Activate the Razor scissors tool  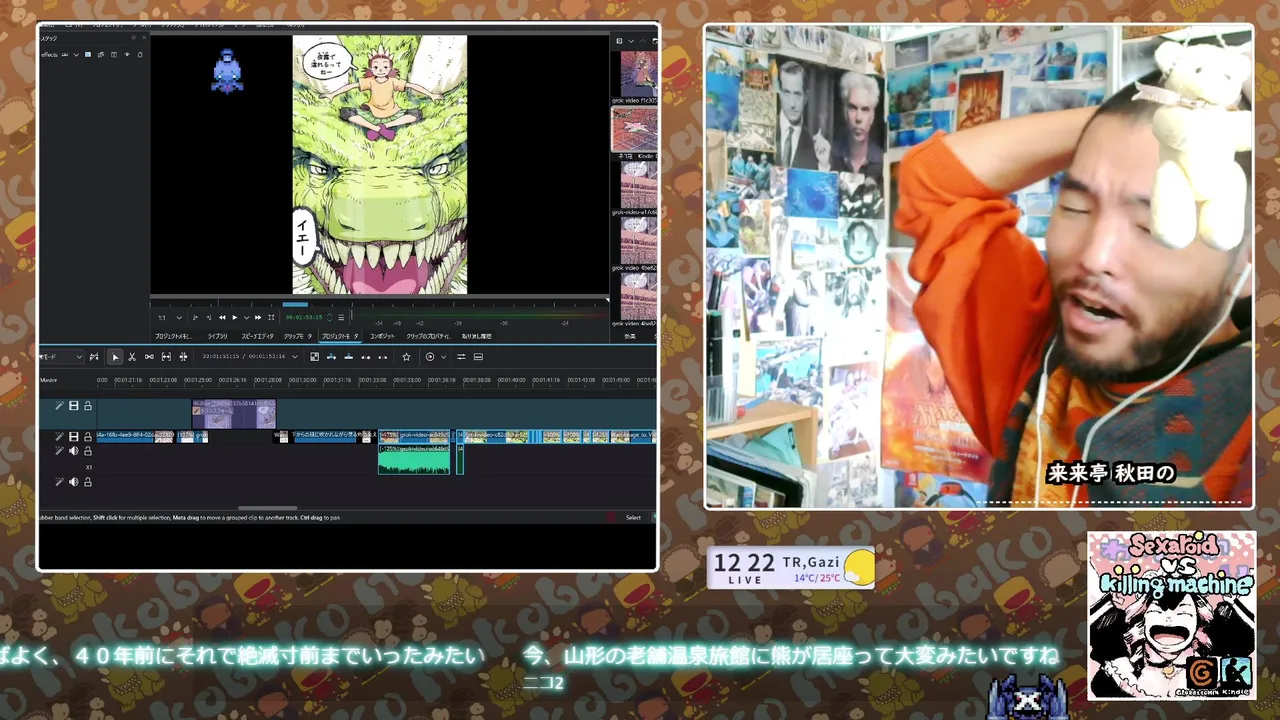click(x=132, y=357)
